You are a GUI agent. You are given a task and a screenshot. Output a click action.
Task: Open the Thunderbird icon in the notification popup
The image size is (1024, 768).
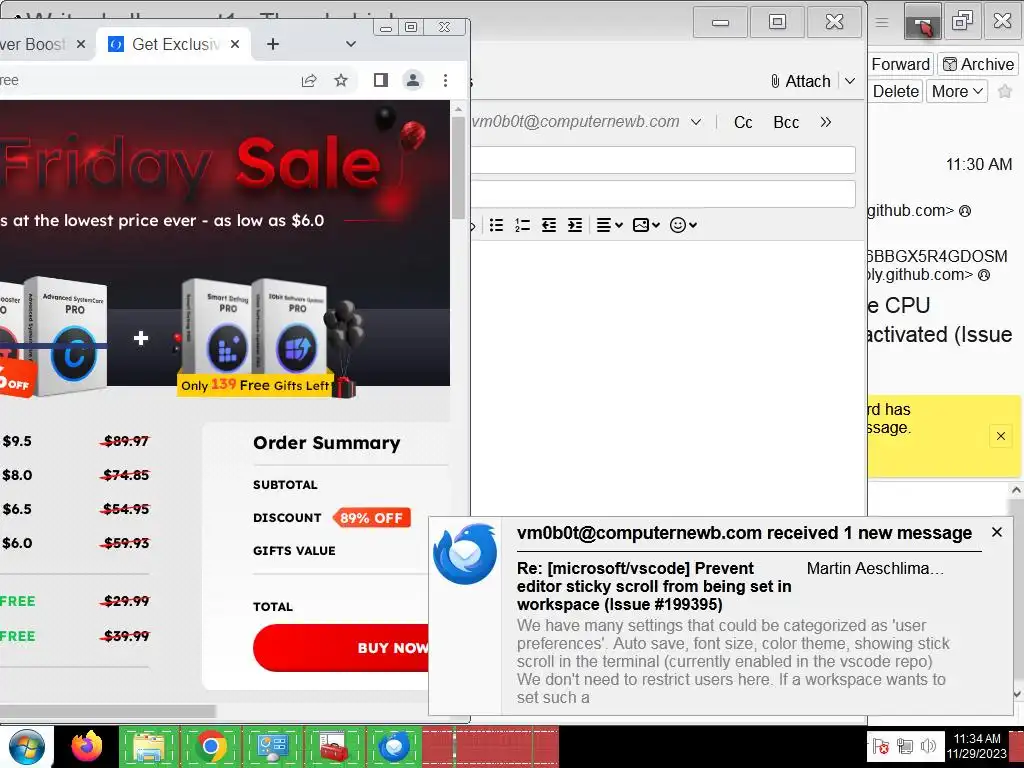coord(465,554)
